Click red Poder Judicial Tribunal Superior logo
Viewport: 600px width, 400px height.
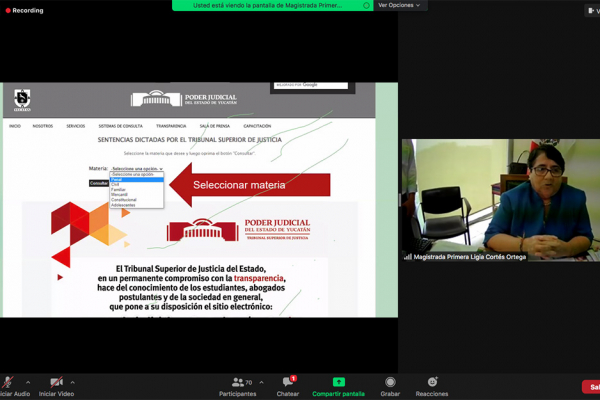238,230
